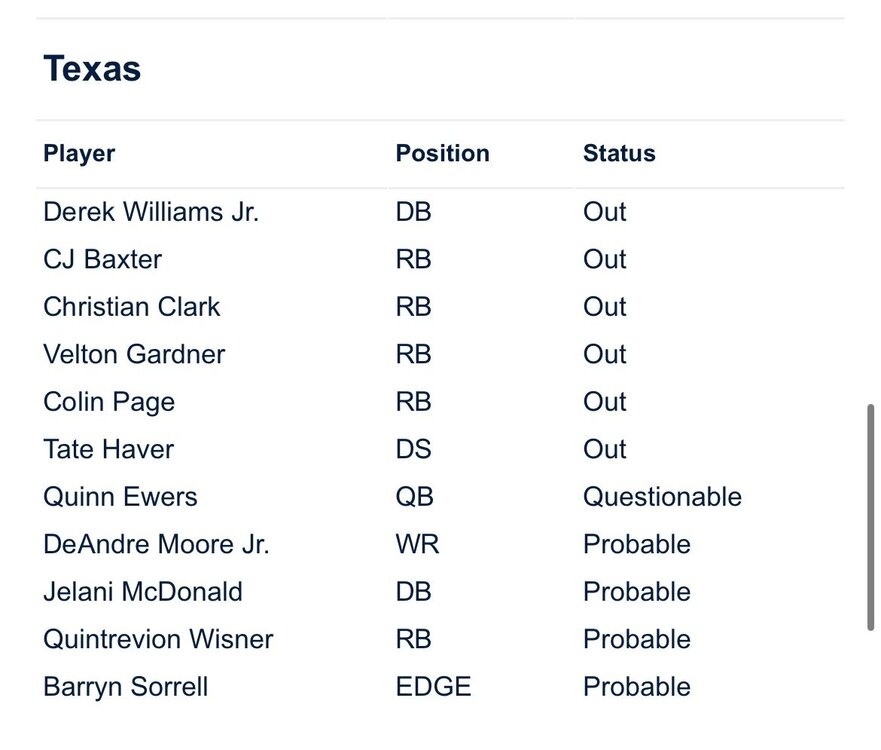This screenshot has height=750, width=881.
Task: Open Quinn Ewers player entry
Action: pos(120,497)
